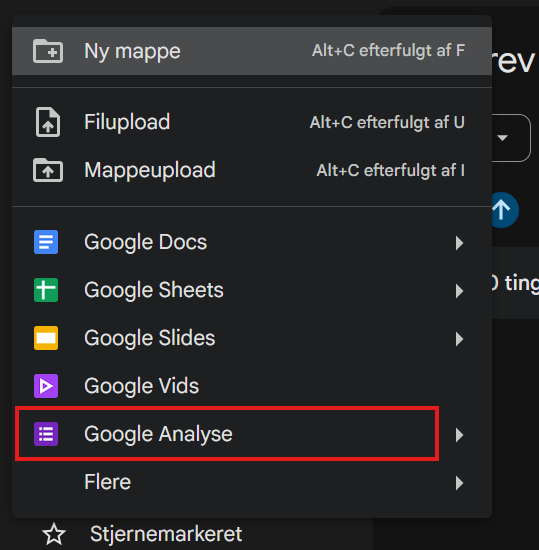Viewport: 539px width, 550px height.
Task: Expand the Google Analyse submenu arrow
Action: click(459, 435)
